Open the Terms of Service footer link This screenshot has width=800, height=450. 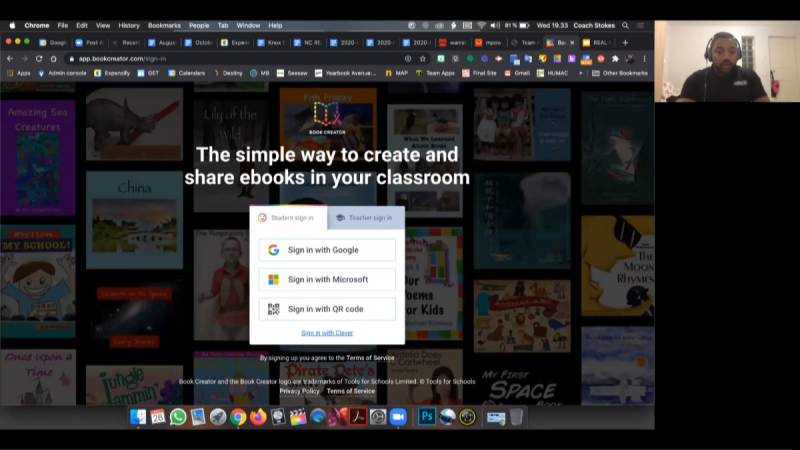(x=351, y=391)
